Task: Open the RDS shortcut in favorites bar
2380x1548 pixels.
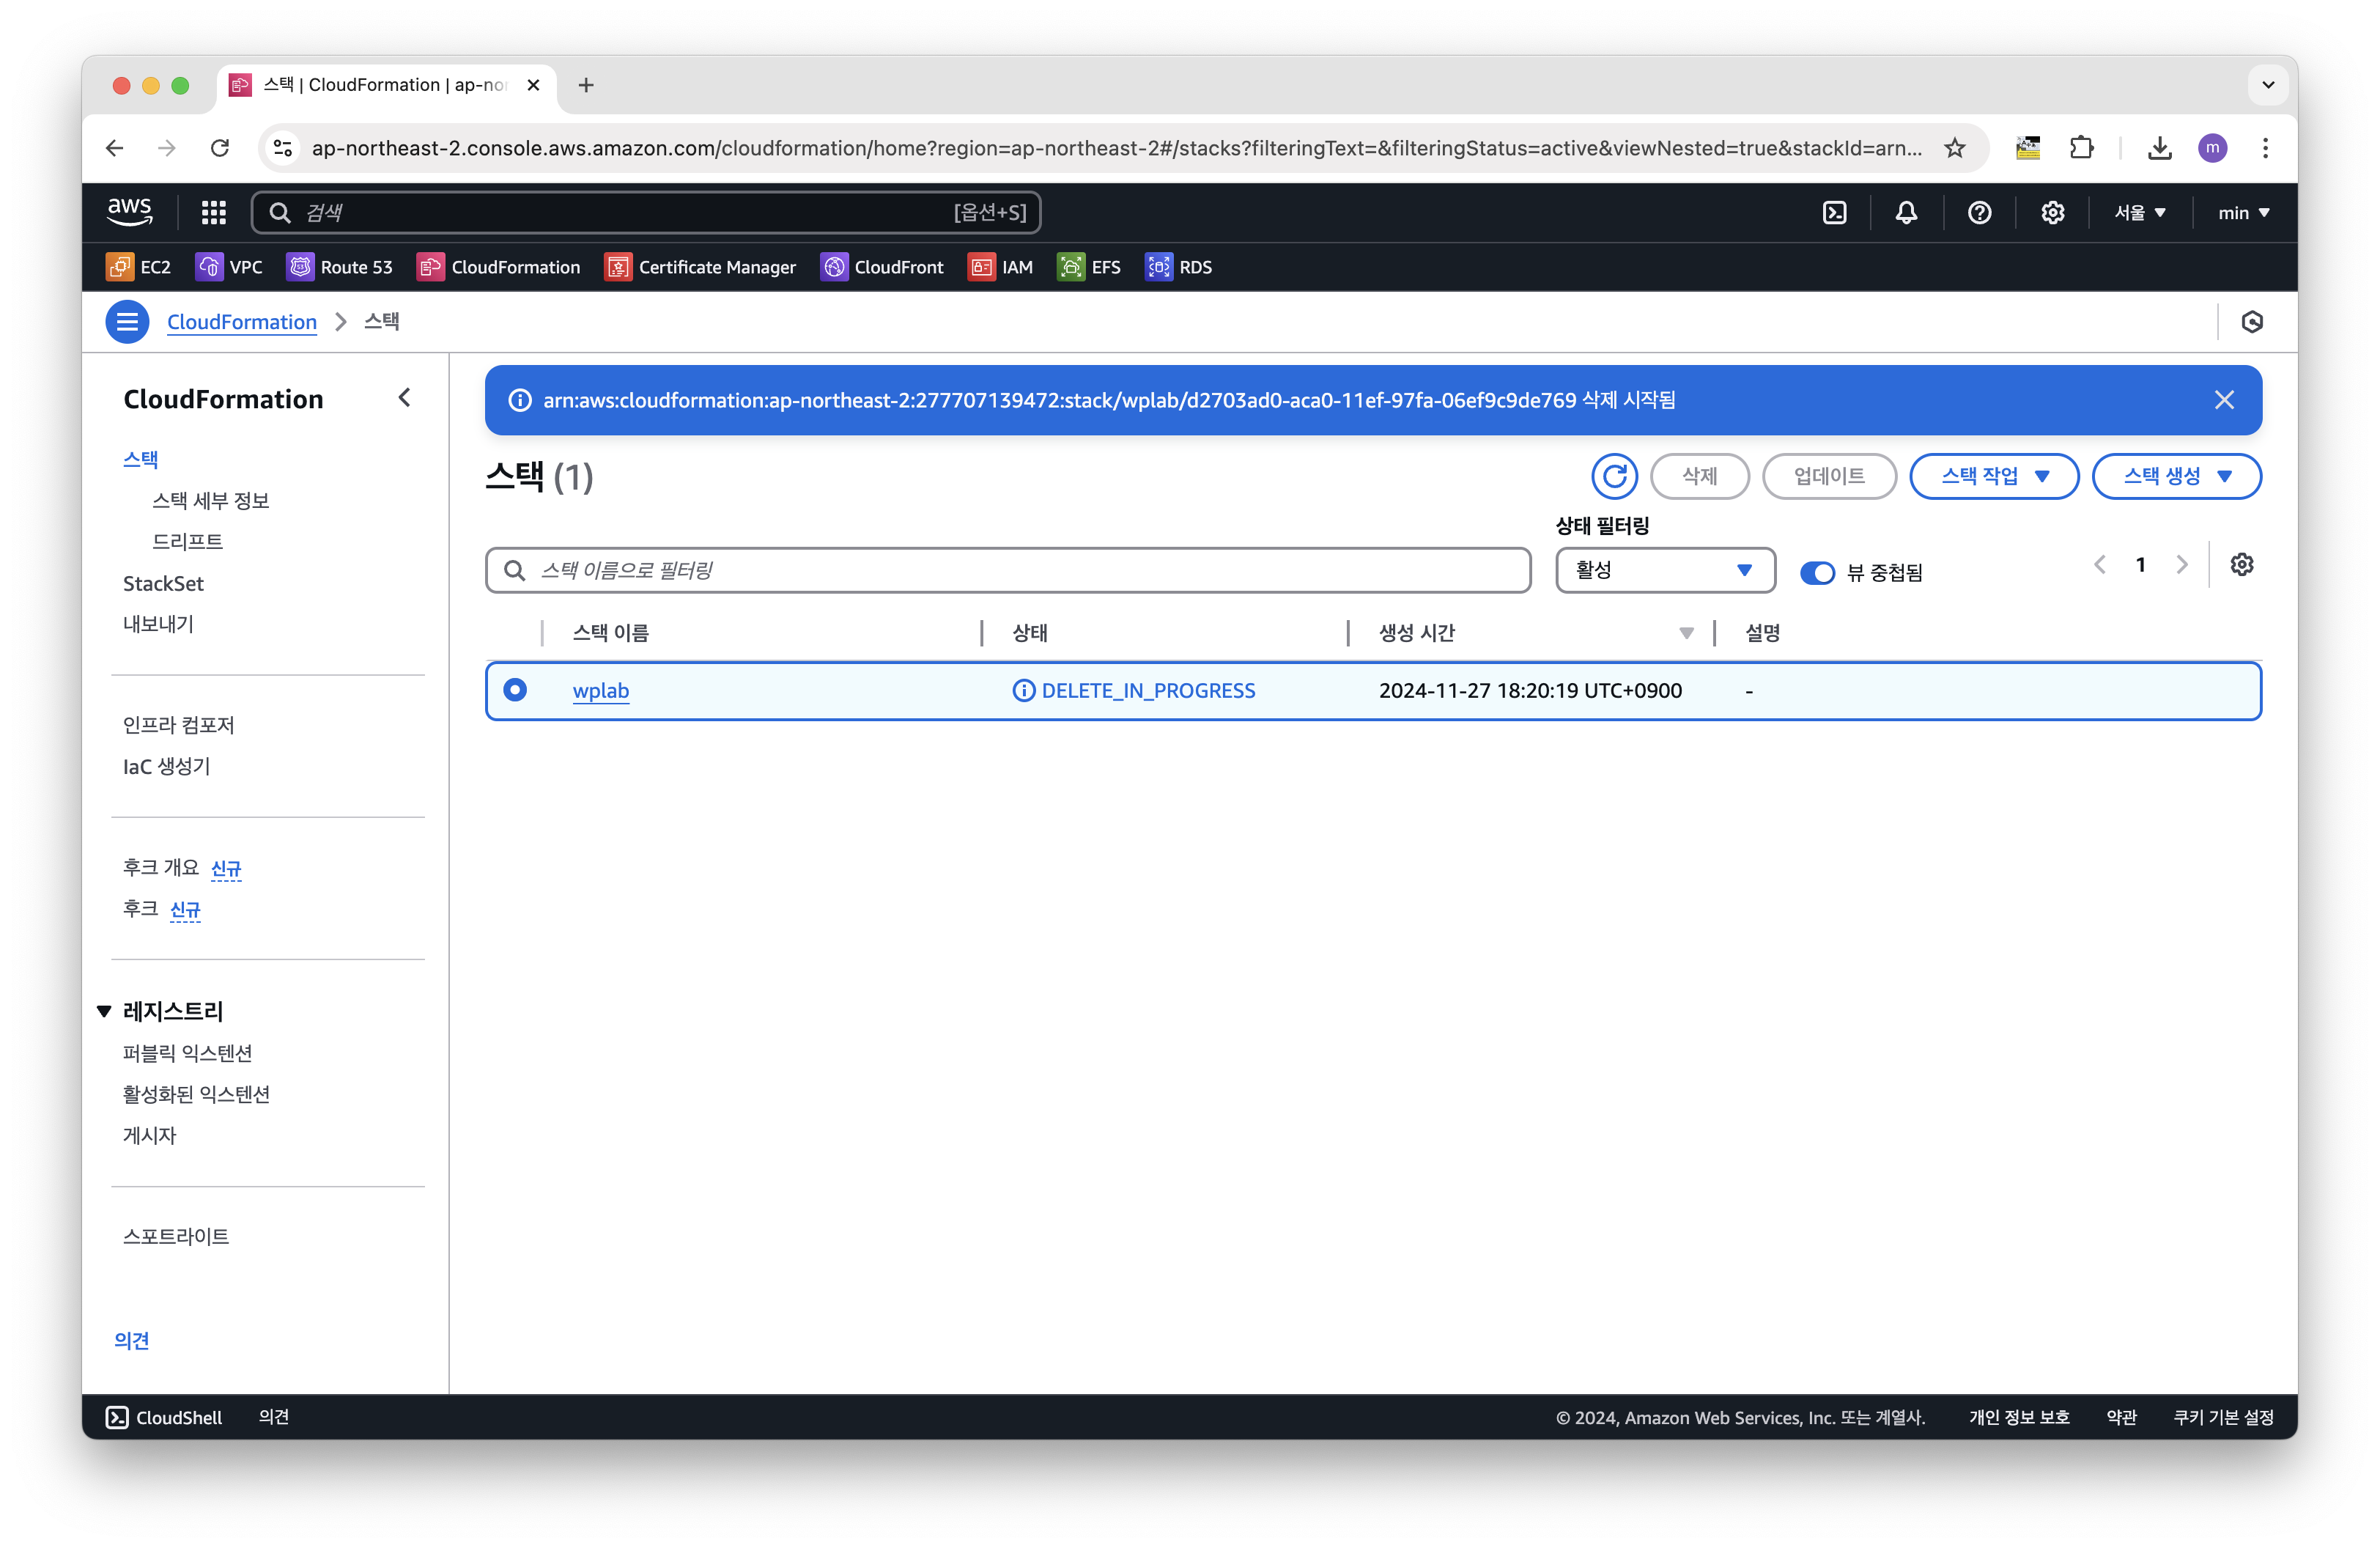Action: pyautogui.click(x=1178, y=267)
